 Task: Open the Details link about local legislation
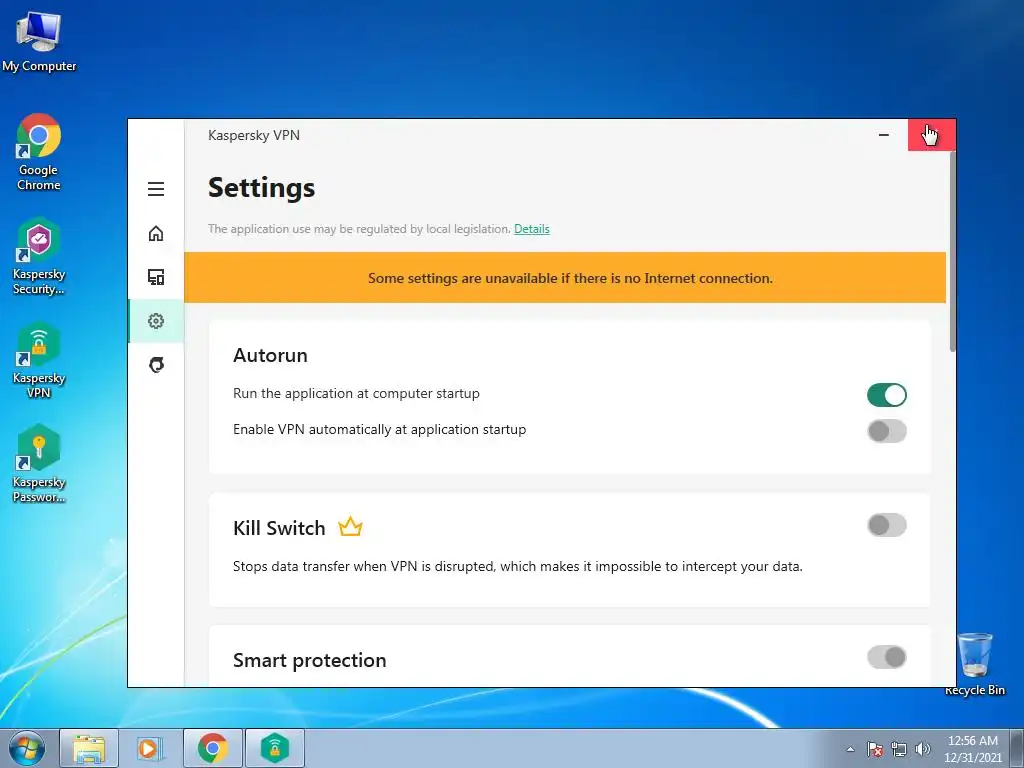532,229
